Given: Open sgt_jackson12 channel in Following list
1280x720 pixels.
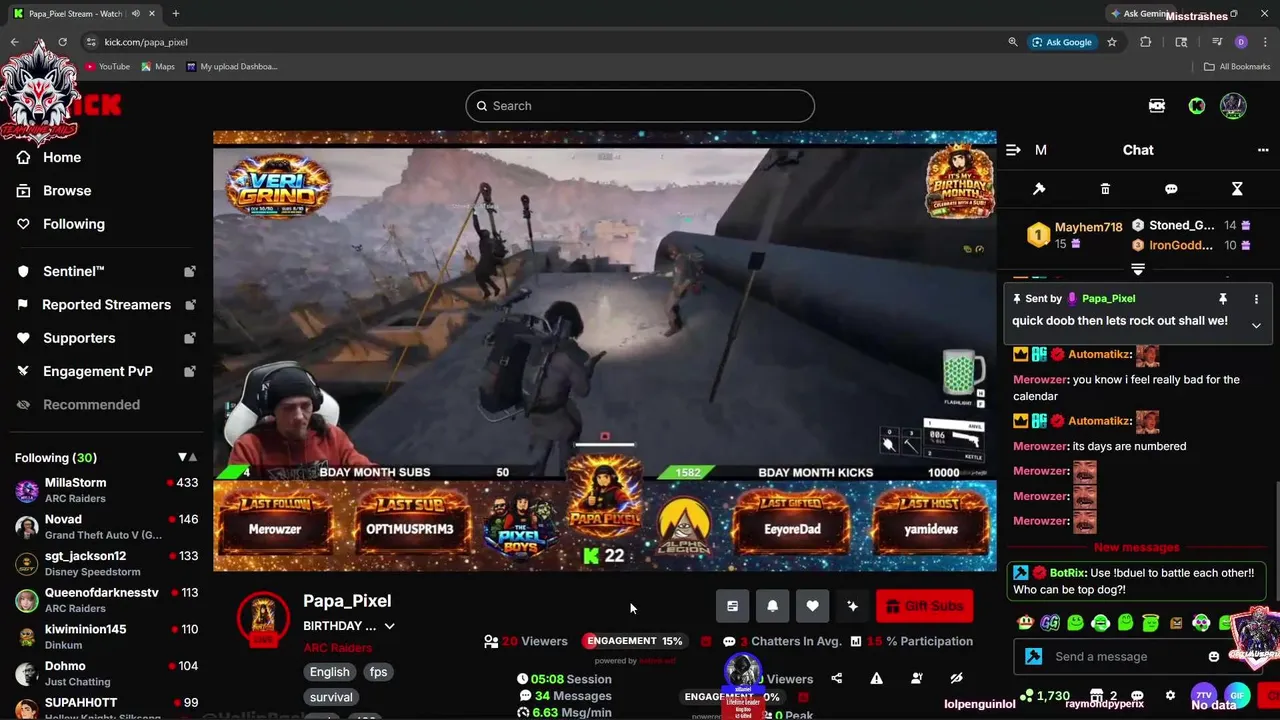Looking at the screenshot, I should (x=105, y=564).
